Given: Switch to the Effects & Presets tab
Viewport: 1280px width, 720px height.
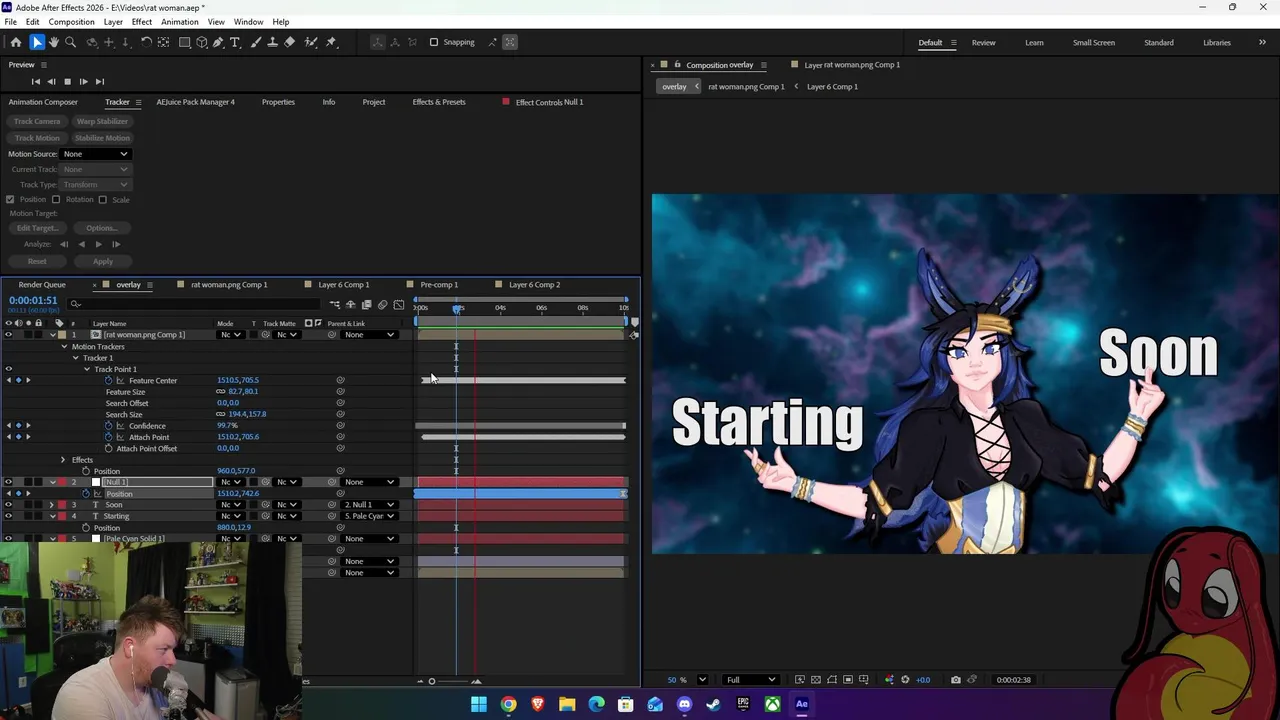Looking at the screenshot, I should tap(439, 102).
